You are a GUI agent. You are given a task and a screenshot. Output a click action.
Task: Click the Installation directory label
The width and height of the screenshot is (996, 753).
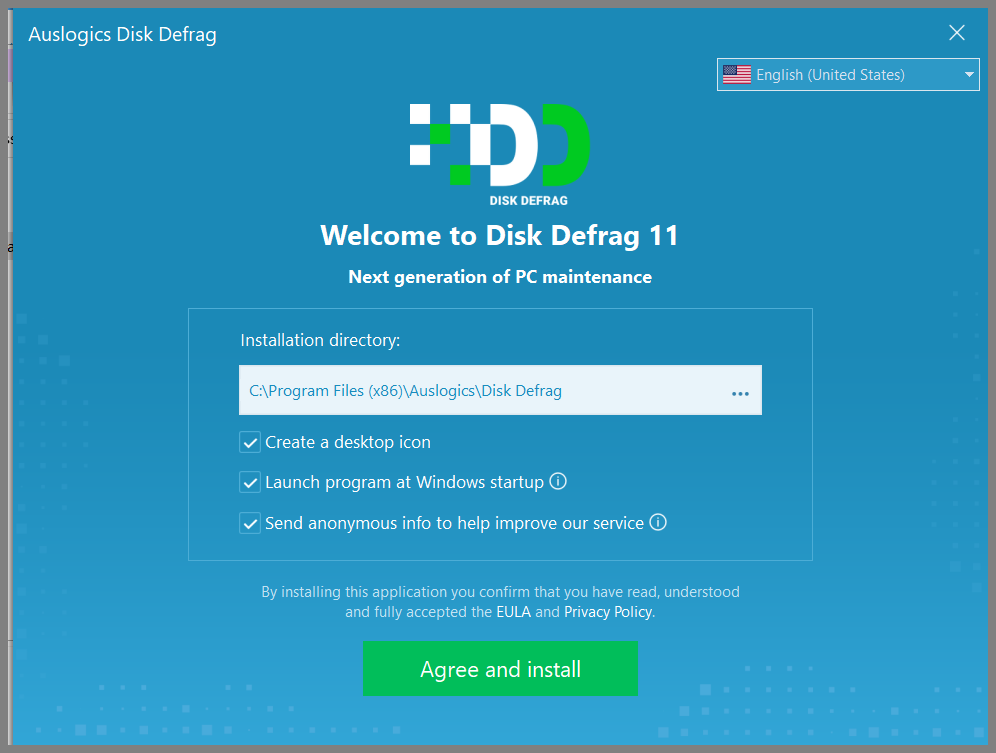[320, 340]
